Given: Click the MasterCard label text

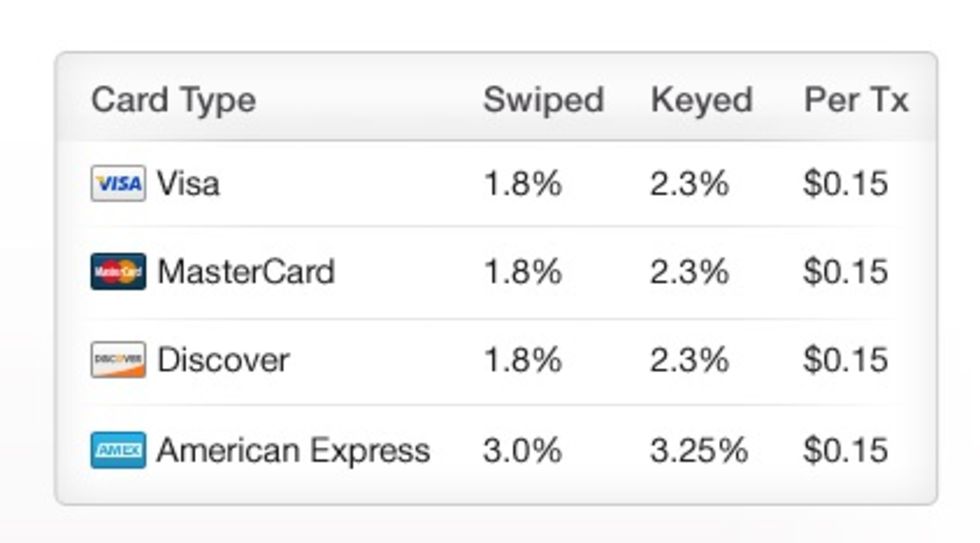Looking at the screenshot, I should [246, 272].
